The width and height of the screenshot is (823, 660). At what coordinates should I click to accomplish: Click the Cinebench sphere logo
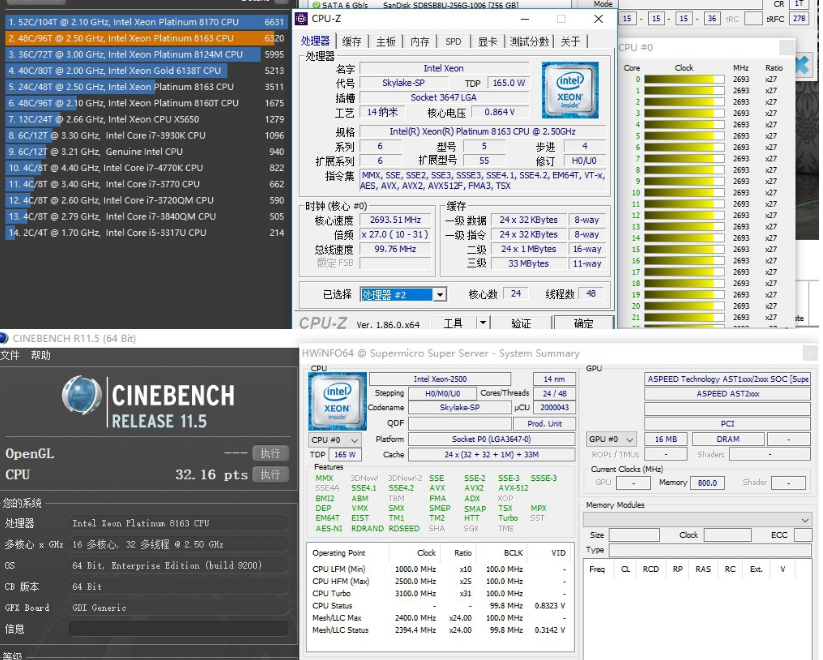coord(82,395)
